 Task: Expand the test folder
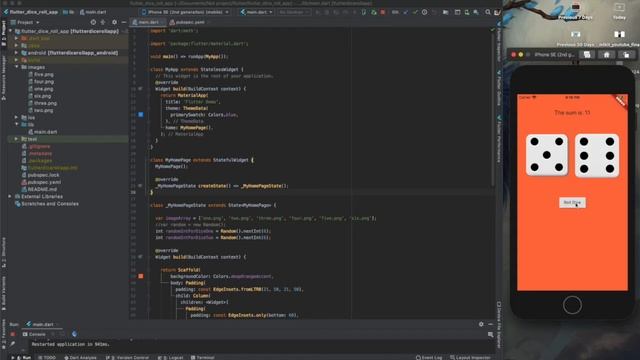click(x=16, y=139)
